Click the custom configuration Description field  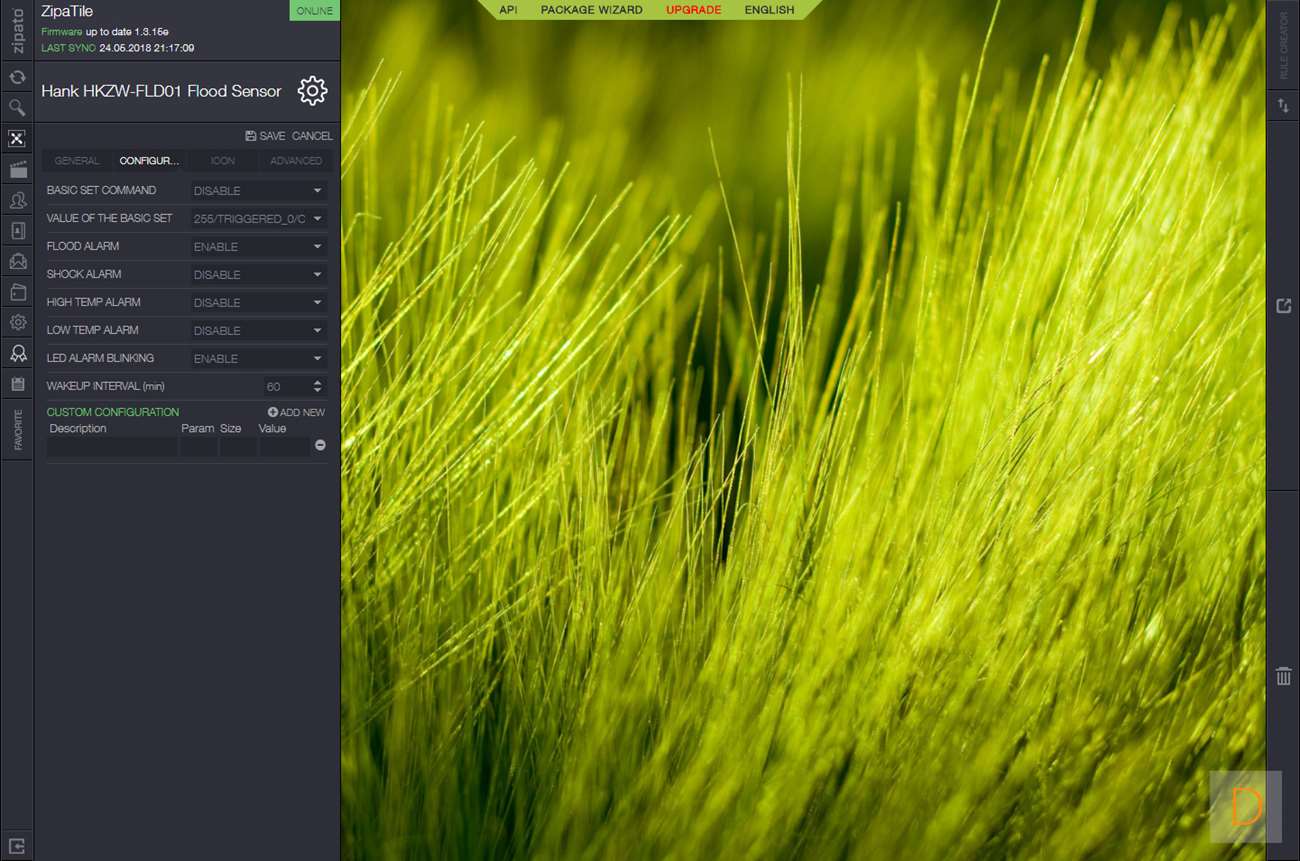click(x=112, y=446)
